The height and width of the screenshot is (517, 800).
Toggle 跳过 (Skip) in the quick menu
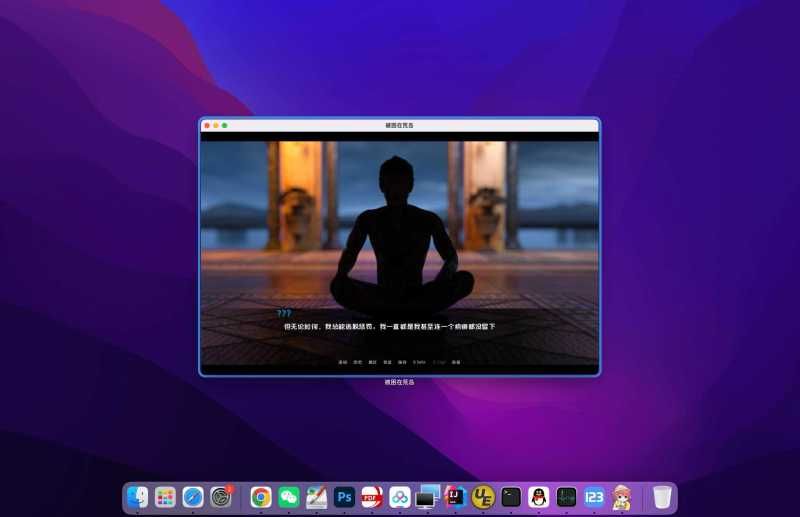click(x=372, y=362)
